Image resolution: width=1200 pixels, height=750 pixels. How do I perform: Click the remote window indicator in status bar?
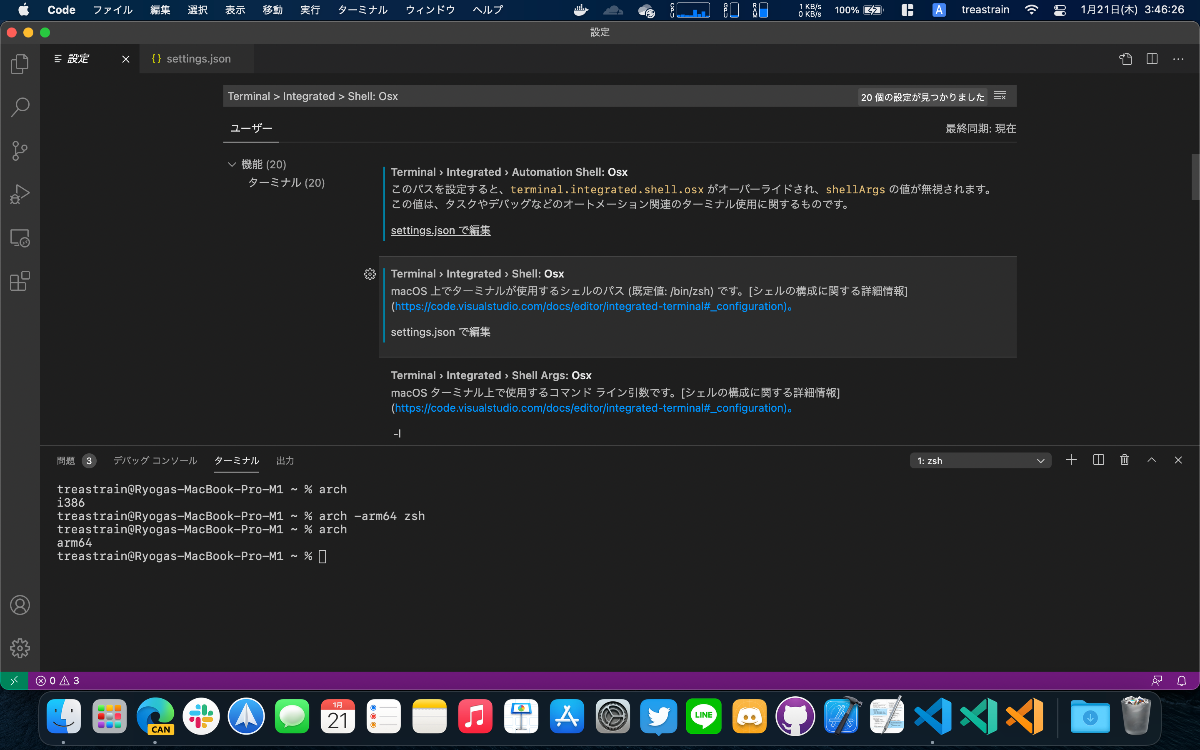click(x=14, y=680)
